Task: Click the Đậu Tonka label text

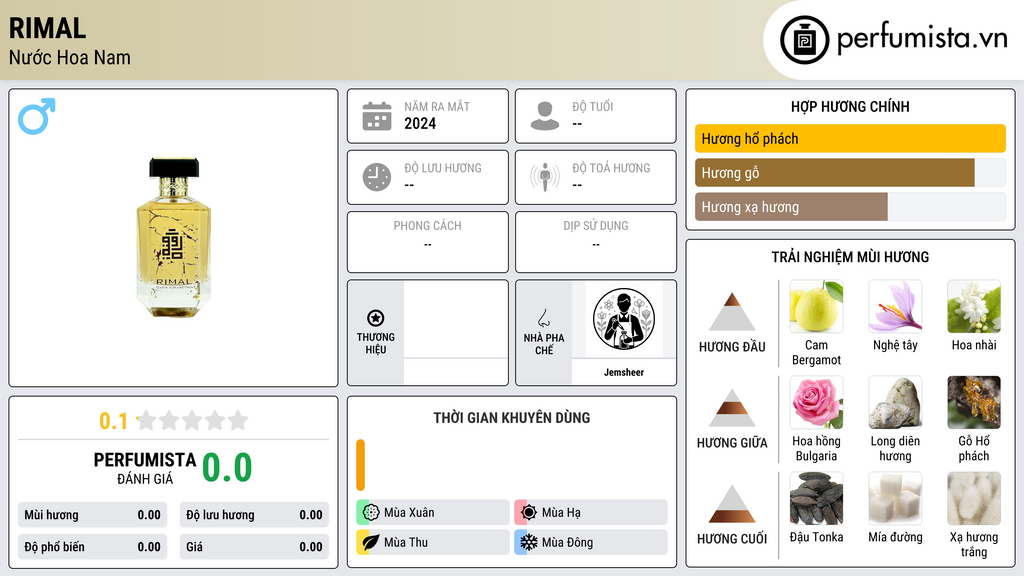Action: [816, 537]
